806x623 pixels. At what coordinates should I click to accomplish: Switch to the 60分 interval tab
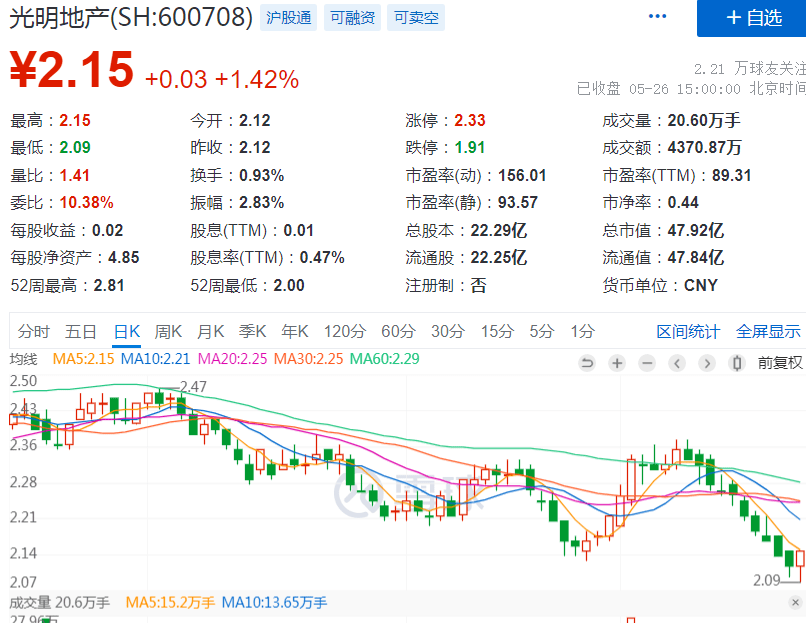398,332
